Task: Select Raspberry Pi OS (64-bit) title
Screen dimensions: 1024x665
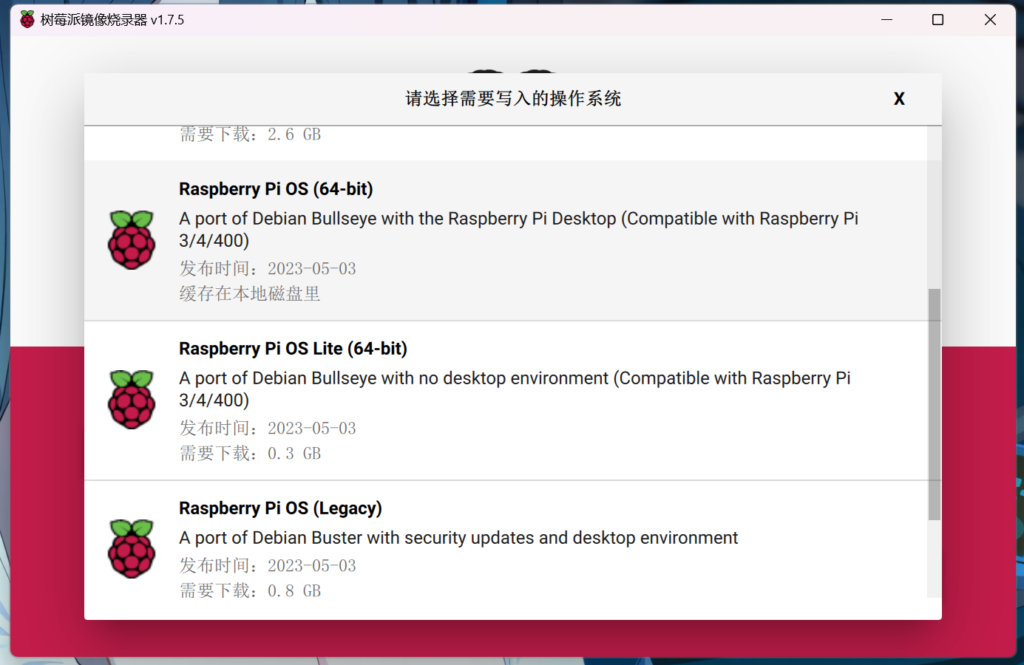Action: coord(276,189)
